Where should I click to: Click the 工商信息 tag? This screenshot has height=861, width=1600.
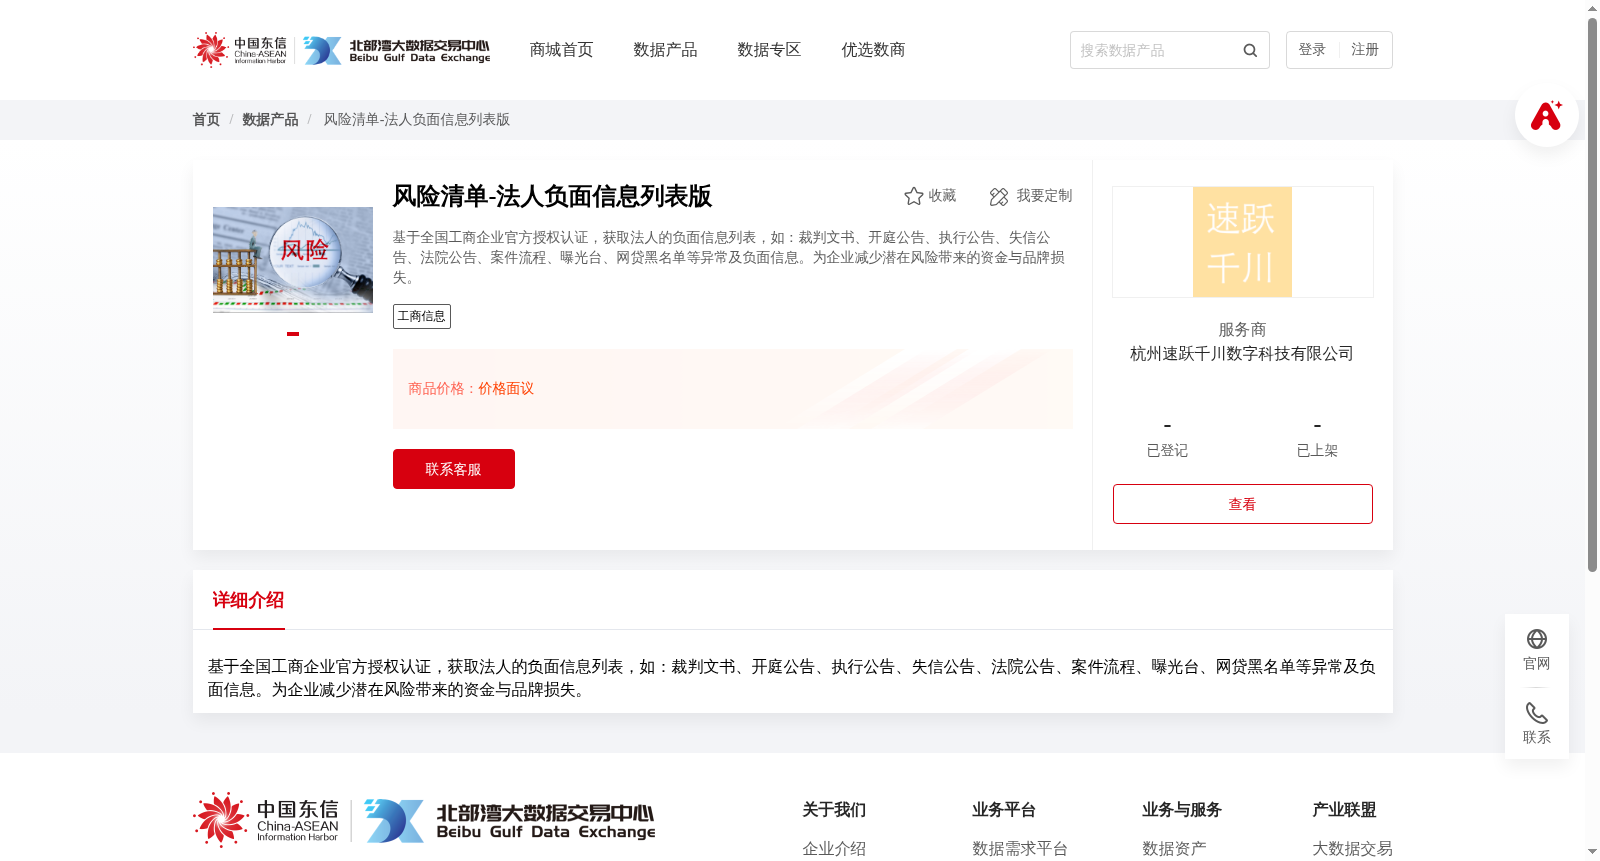point(422,316)
